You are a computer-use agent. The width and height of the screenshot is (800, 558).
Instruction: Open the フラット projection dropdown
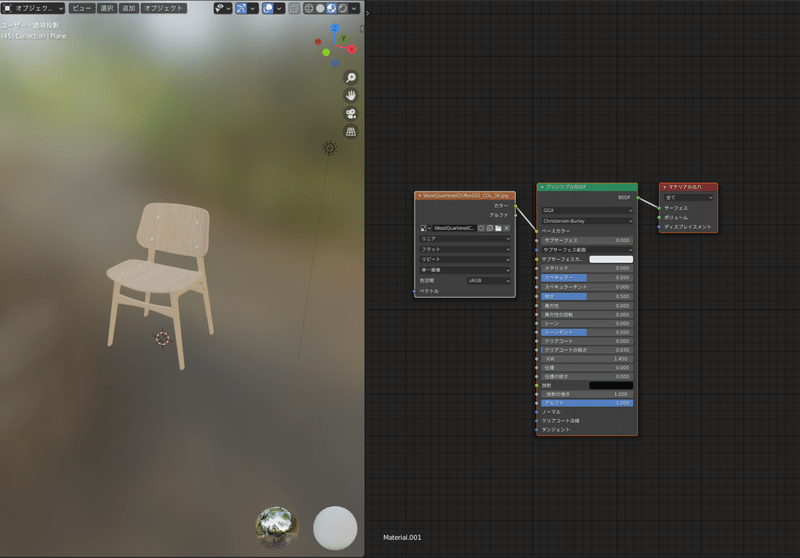[465, 249]
